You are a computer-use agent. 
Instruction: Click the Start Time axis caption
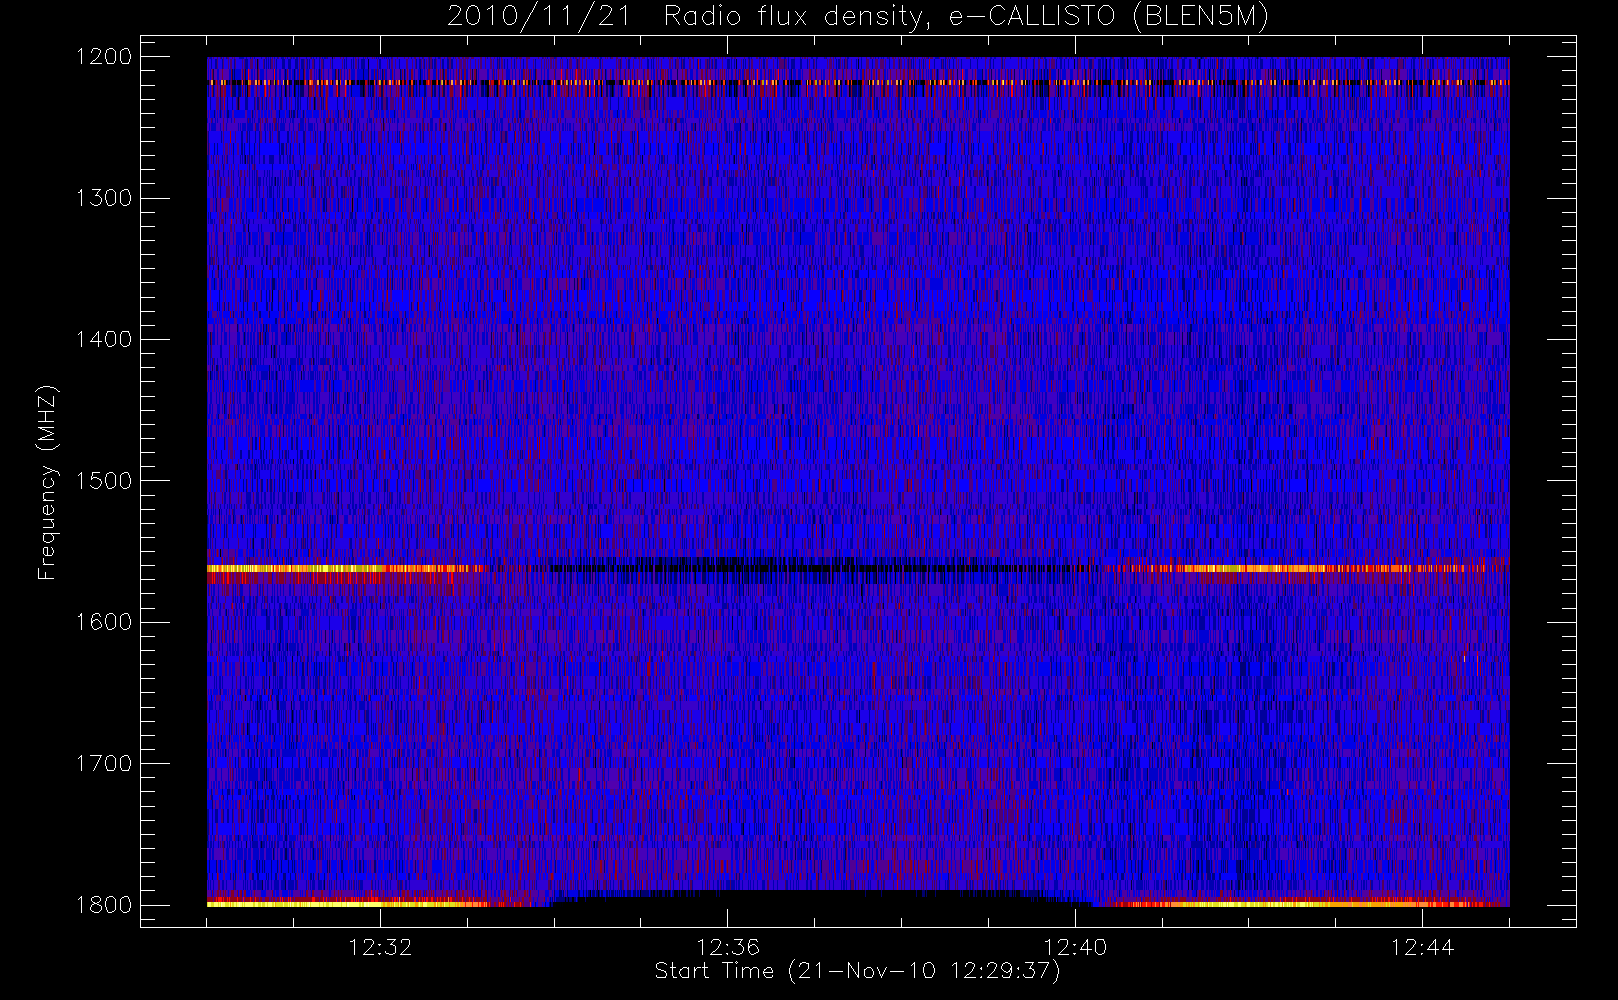(x=858, y=971)
